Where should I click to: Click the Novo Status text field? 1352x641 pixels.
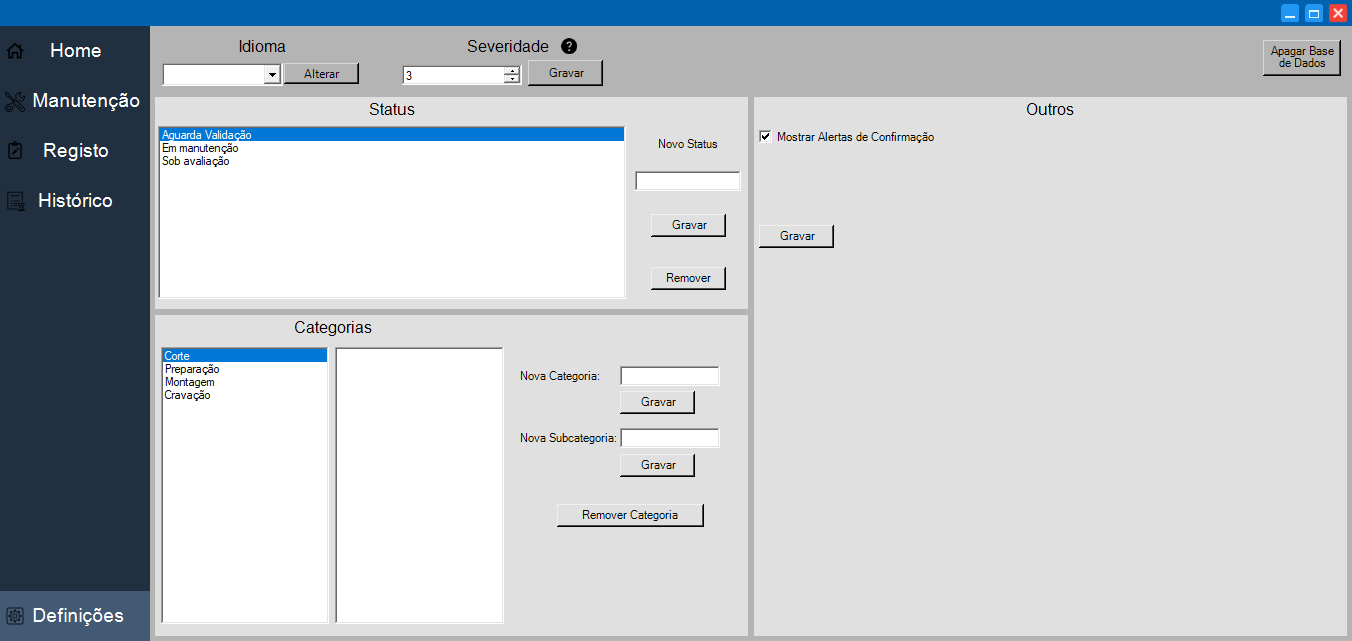(687, 180)
